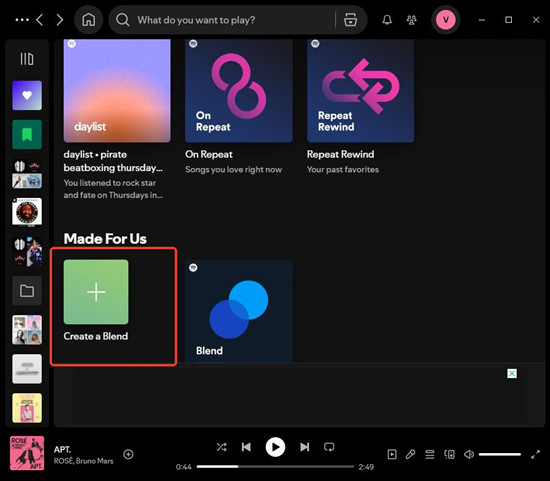Skip to next track
This screenshot has width=550, height=481.
click(x=304, y=447)
